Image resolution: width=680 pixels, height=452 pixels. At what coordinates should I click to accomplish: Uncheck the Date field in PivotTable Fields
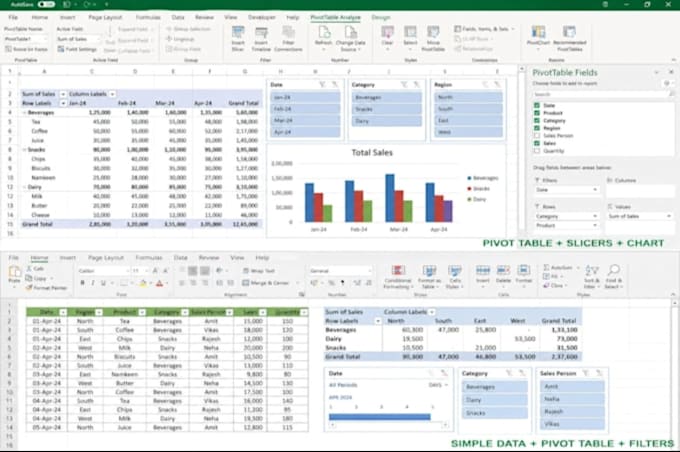click(x=537, y=105)
